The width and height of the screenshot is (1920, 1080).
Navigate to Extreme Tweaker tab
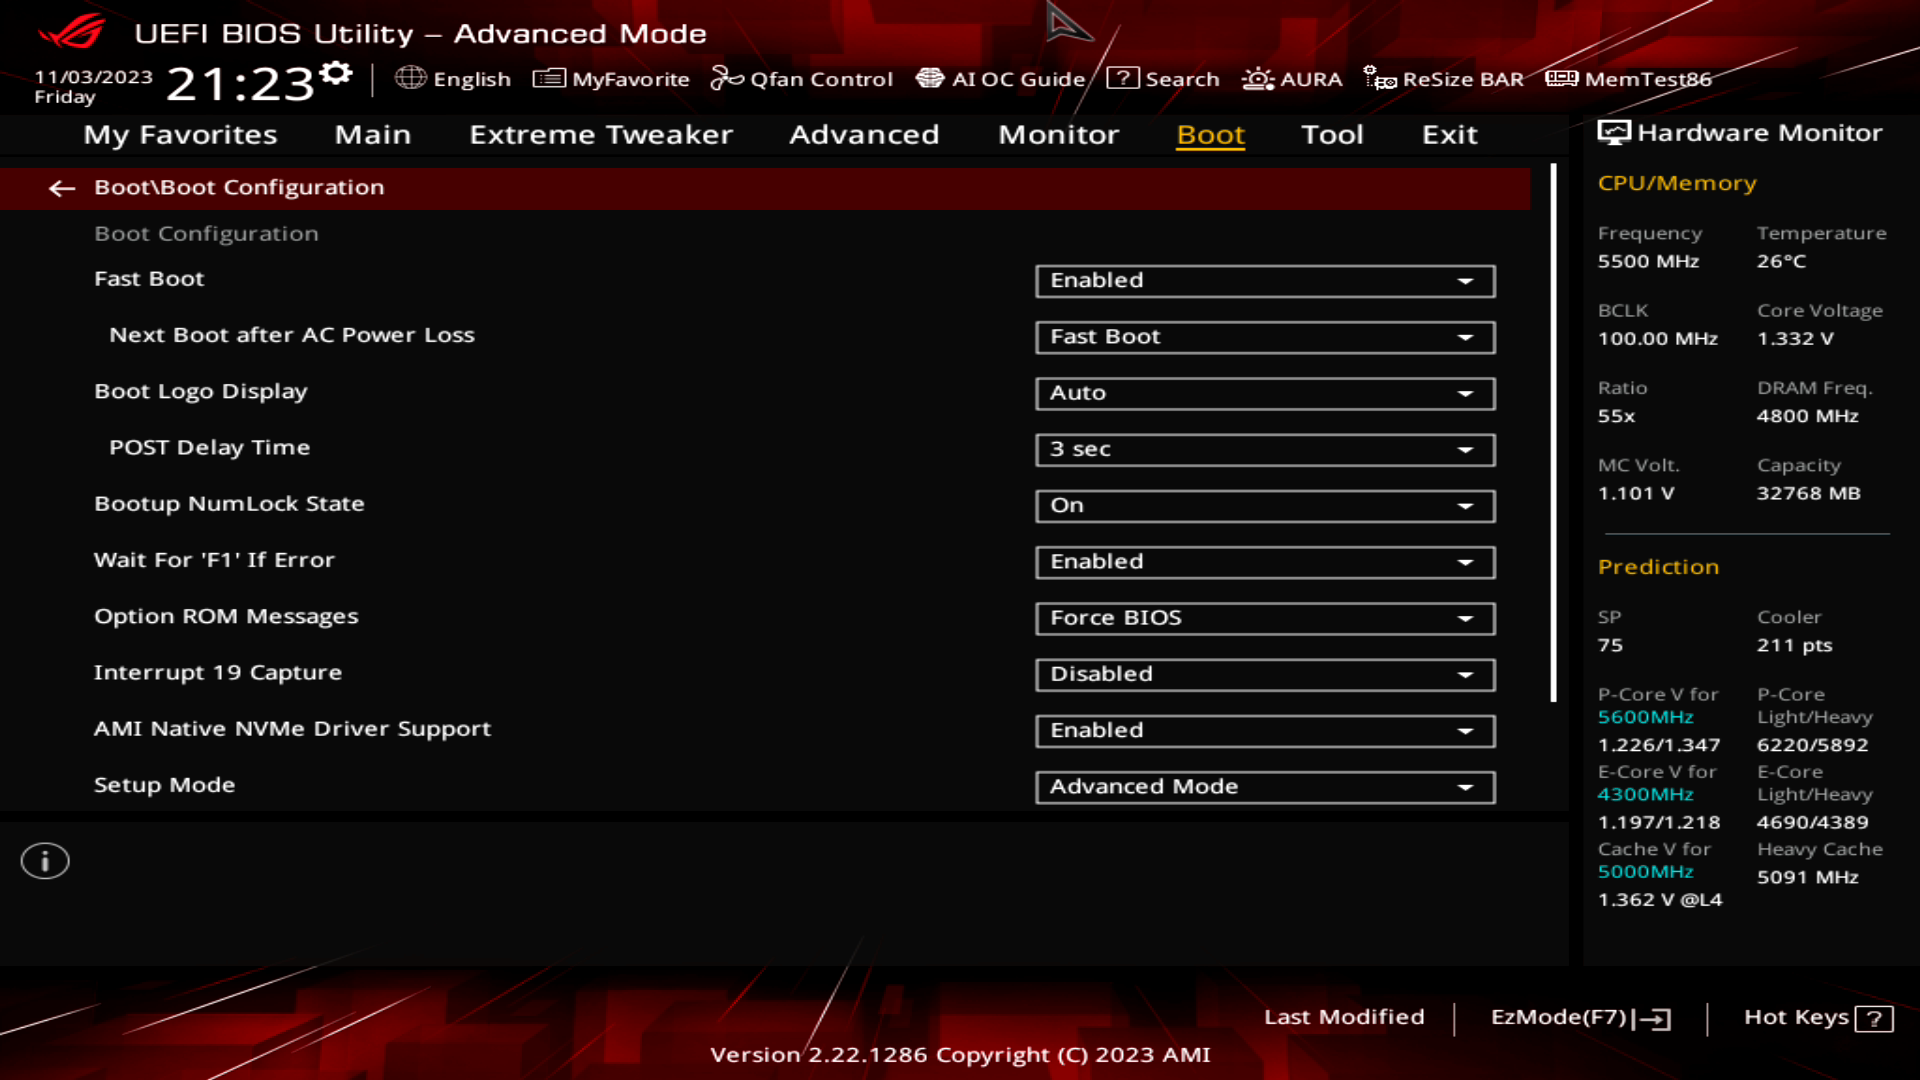click(x=601, y=133)
